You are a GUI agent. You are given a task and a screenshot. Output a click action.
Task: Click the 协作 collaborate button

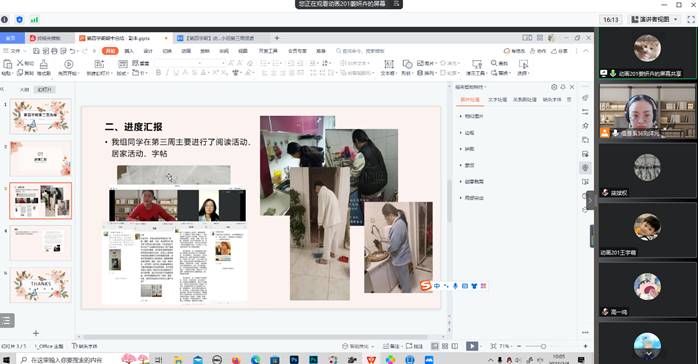click(538, 51)
